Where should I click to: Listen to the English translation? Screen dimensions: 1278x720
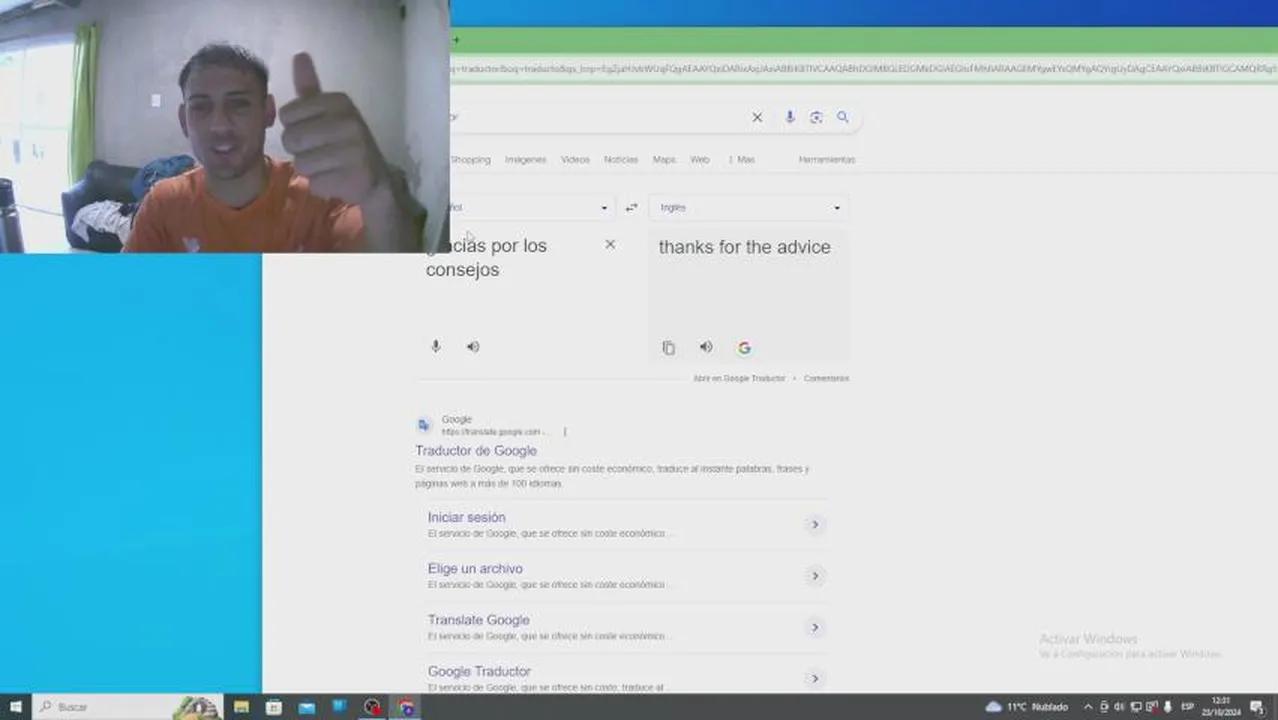[x=706, y=347]
